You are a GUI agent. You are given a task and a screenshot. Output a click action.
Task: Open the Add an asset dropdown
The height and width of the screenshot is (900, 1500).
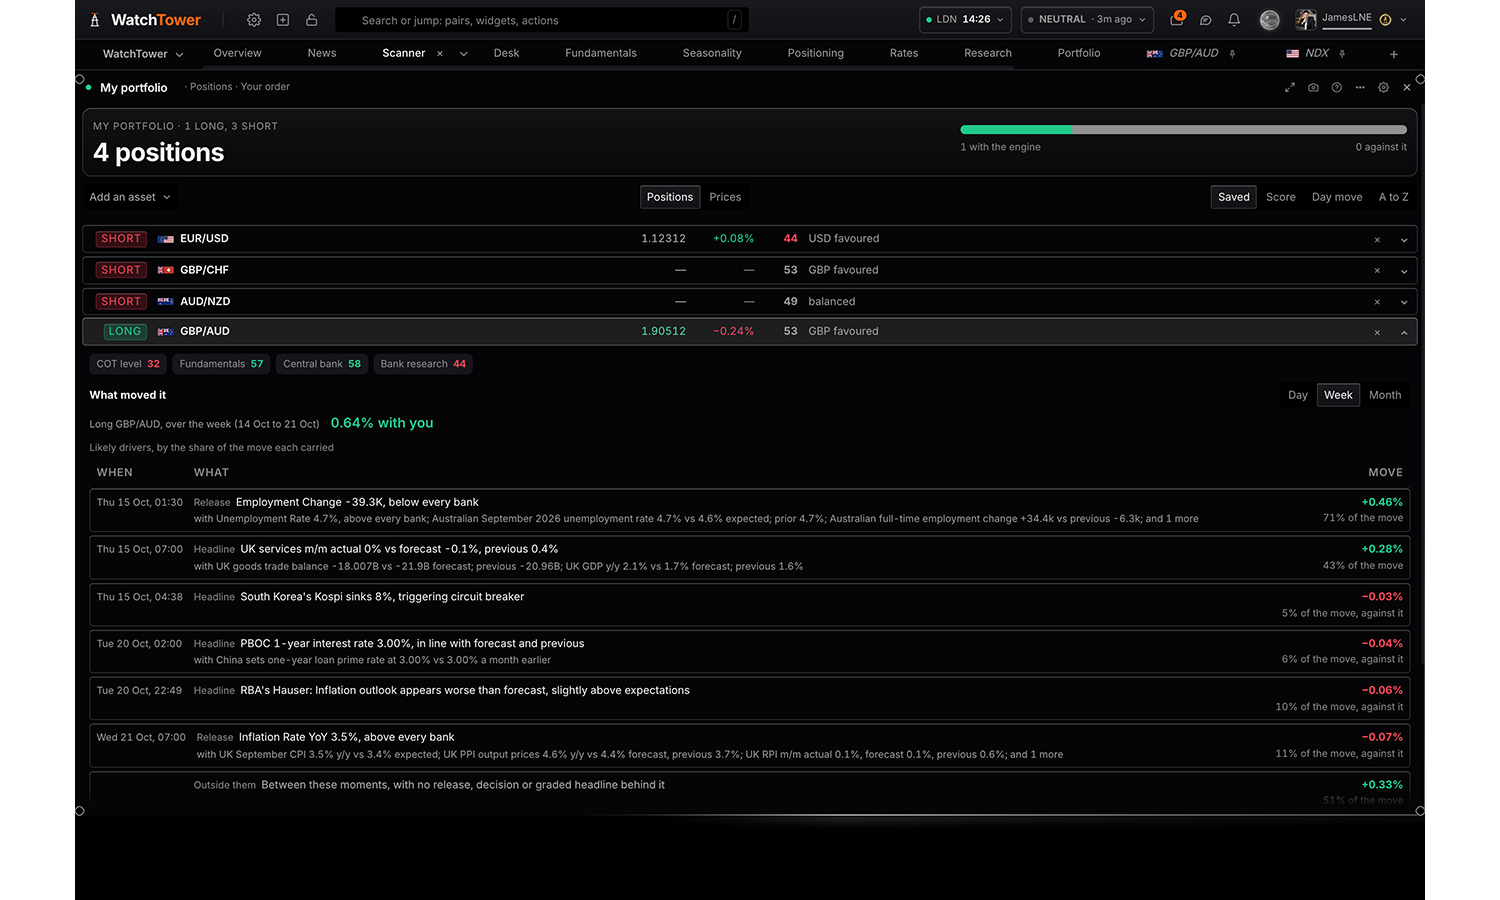[130, 197]
